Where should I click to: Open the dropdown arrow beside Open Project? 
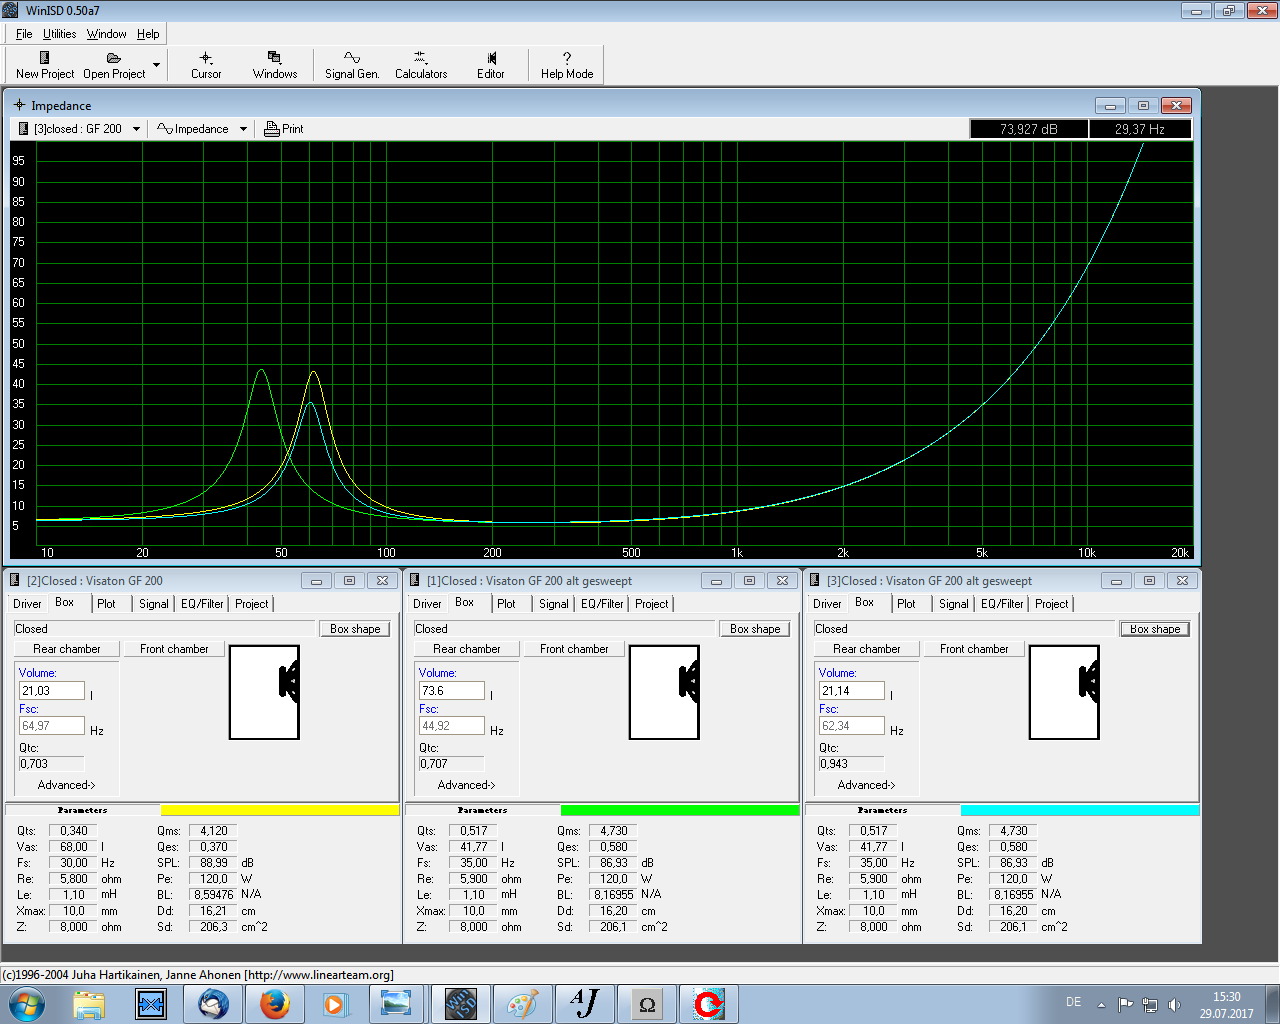coord(156,65)
